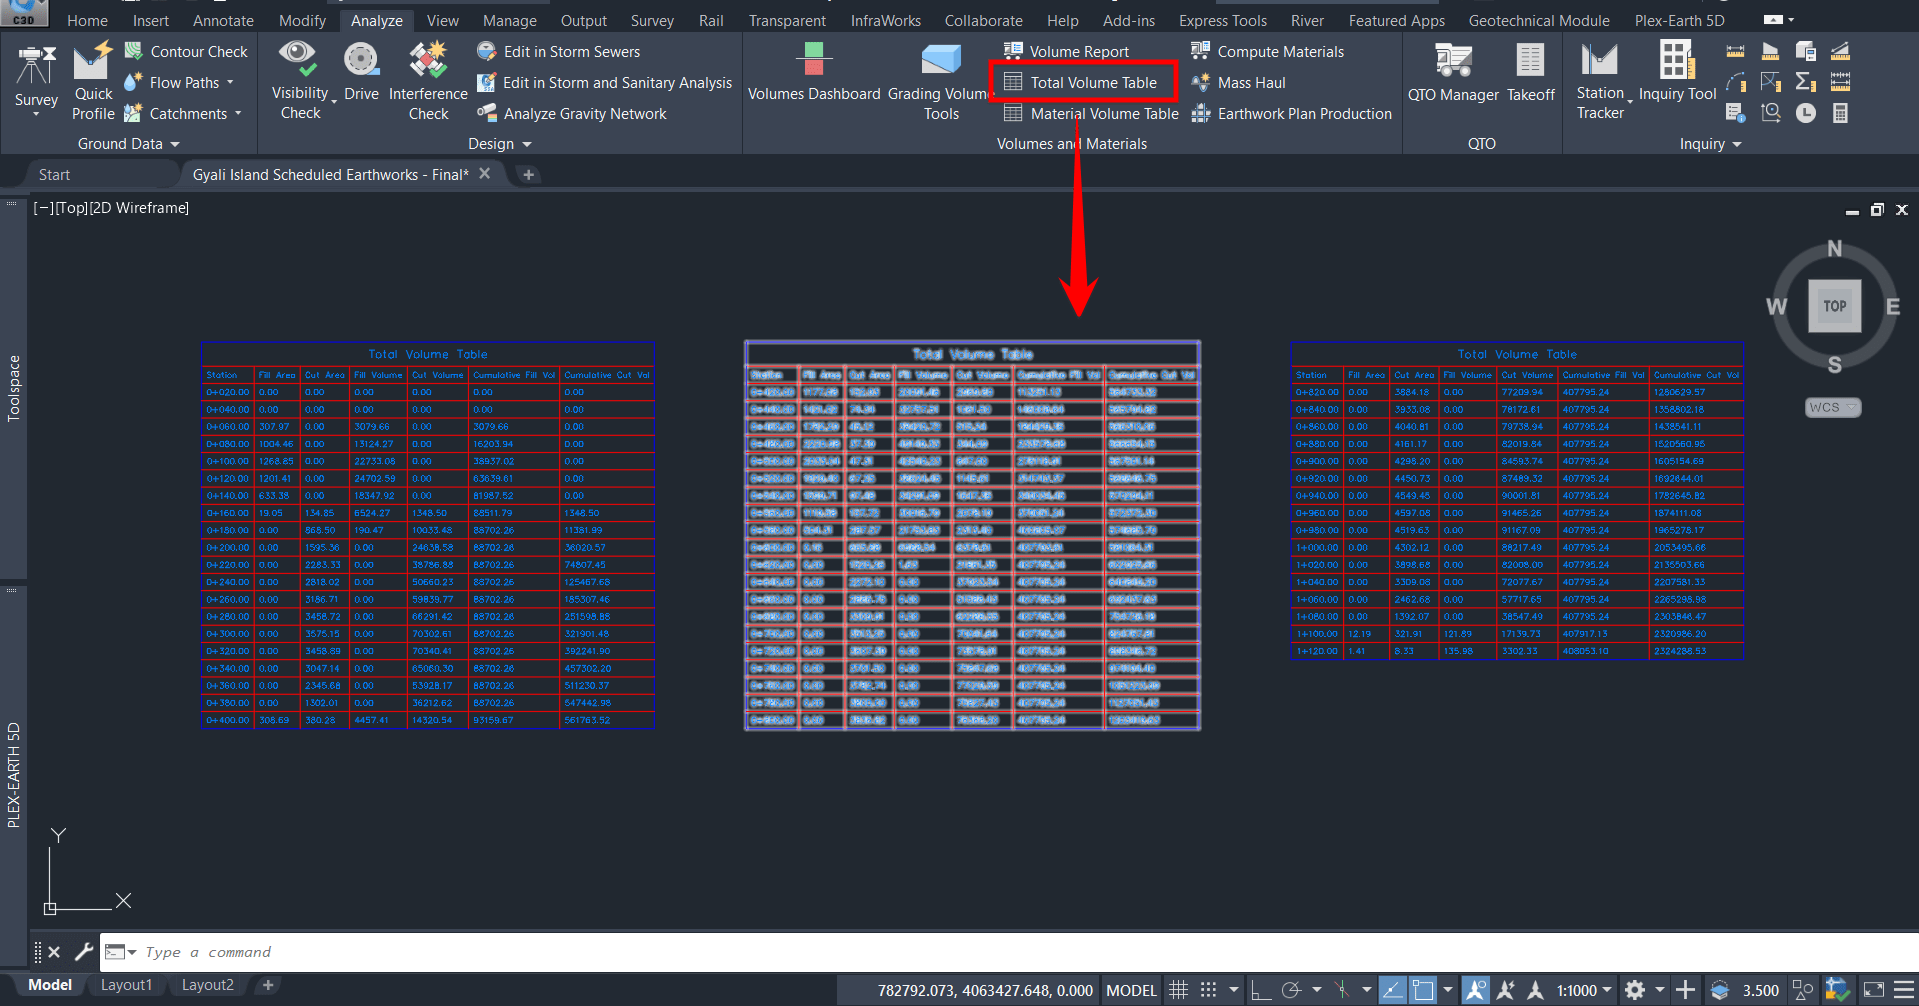
Task: Click the Total Volume Table button
Action: click(x=1083, y=82)
